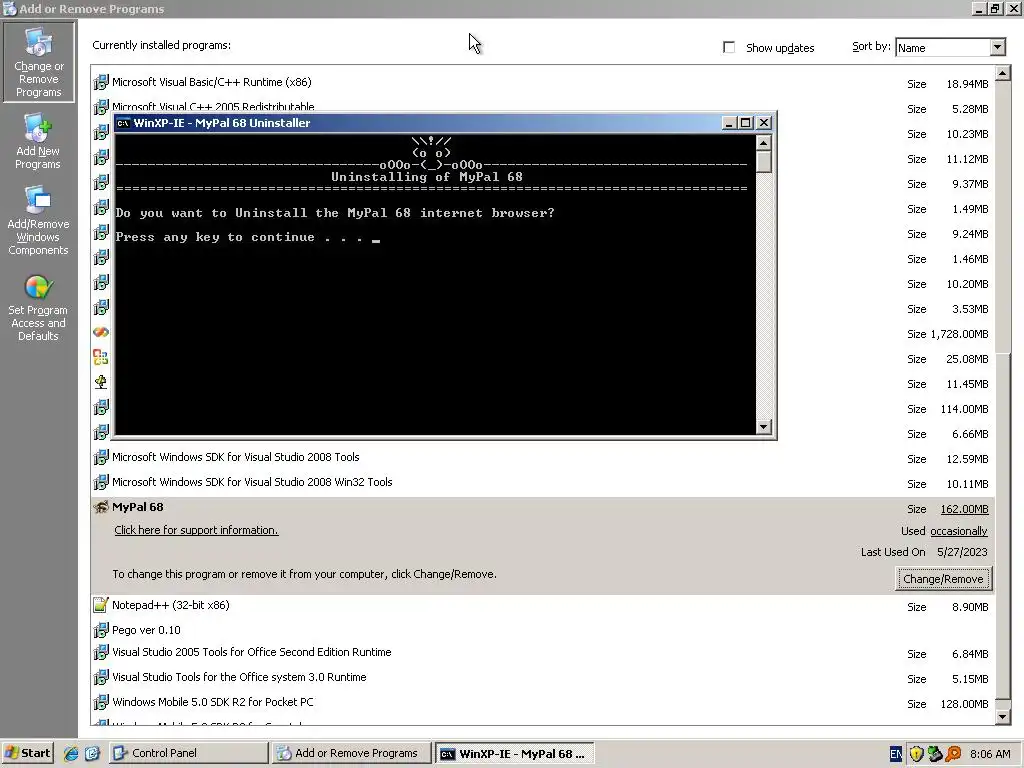Click the 1,728.00MB program's colorful icon
1024x768 pixels.
tap(101, 332)
